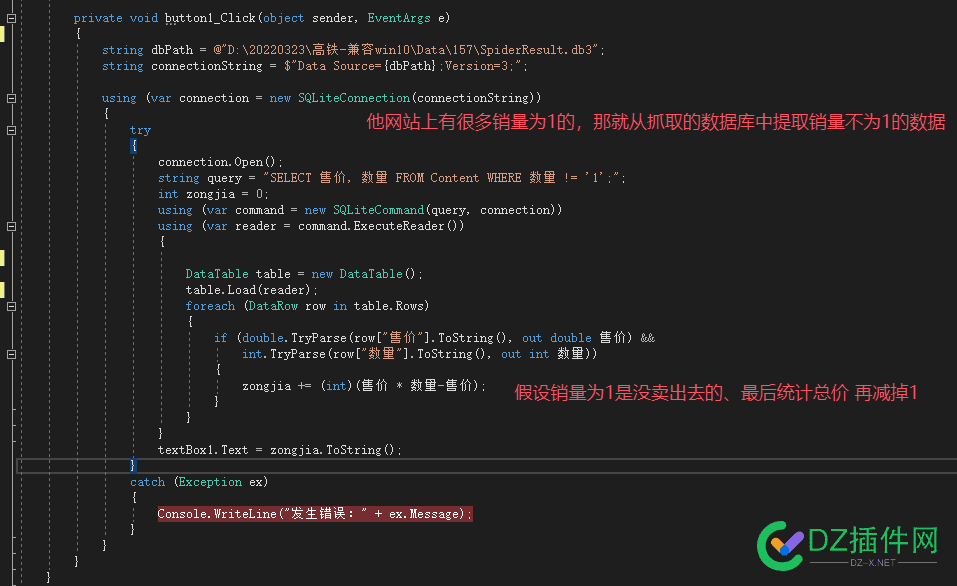Collapse the using connection block outline box
The image size is (957, 586).
pos(11,98)
